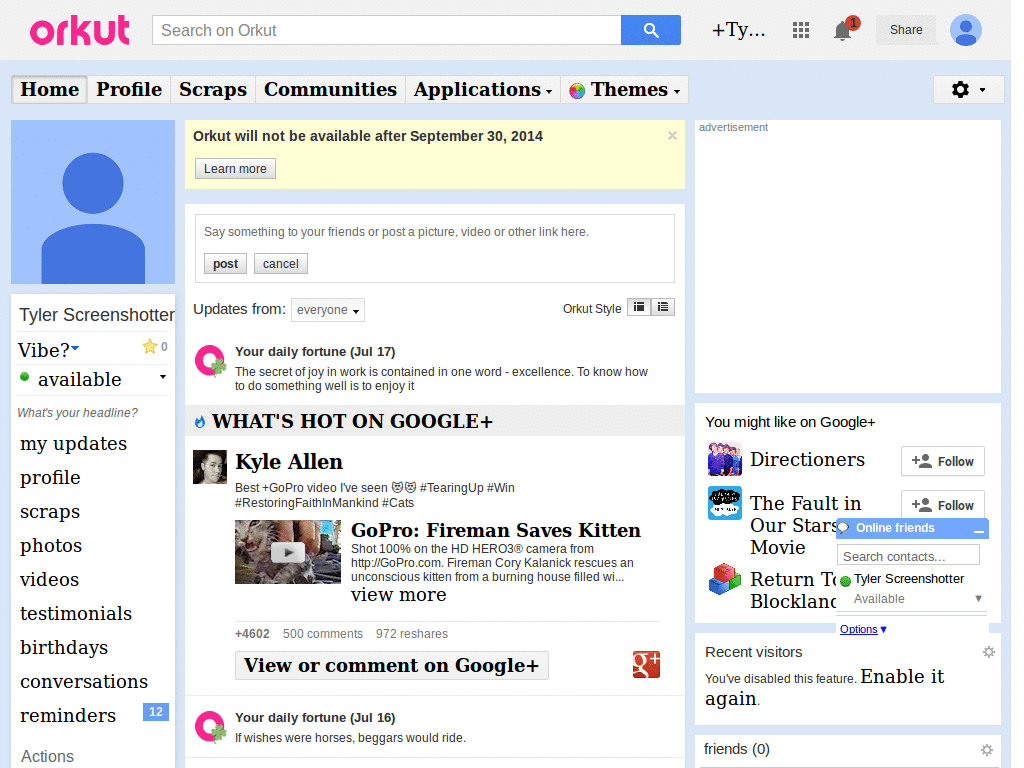Viewport: 1024px width, 768px height.
Task: Click GoPro: Fireman Saves Kitten title
Action: pos(496,530)
